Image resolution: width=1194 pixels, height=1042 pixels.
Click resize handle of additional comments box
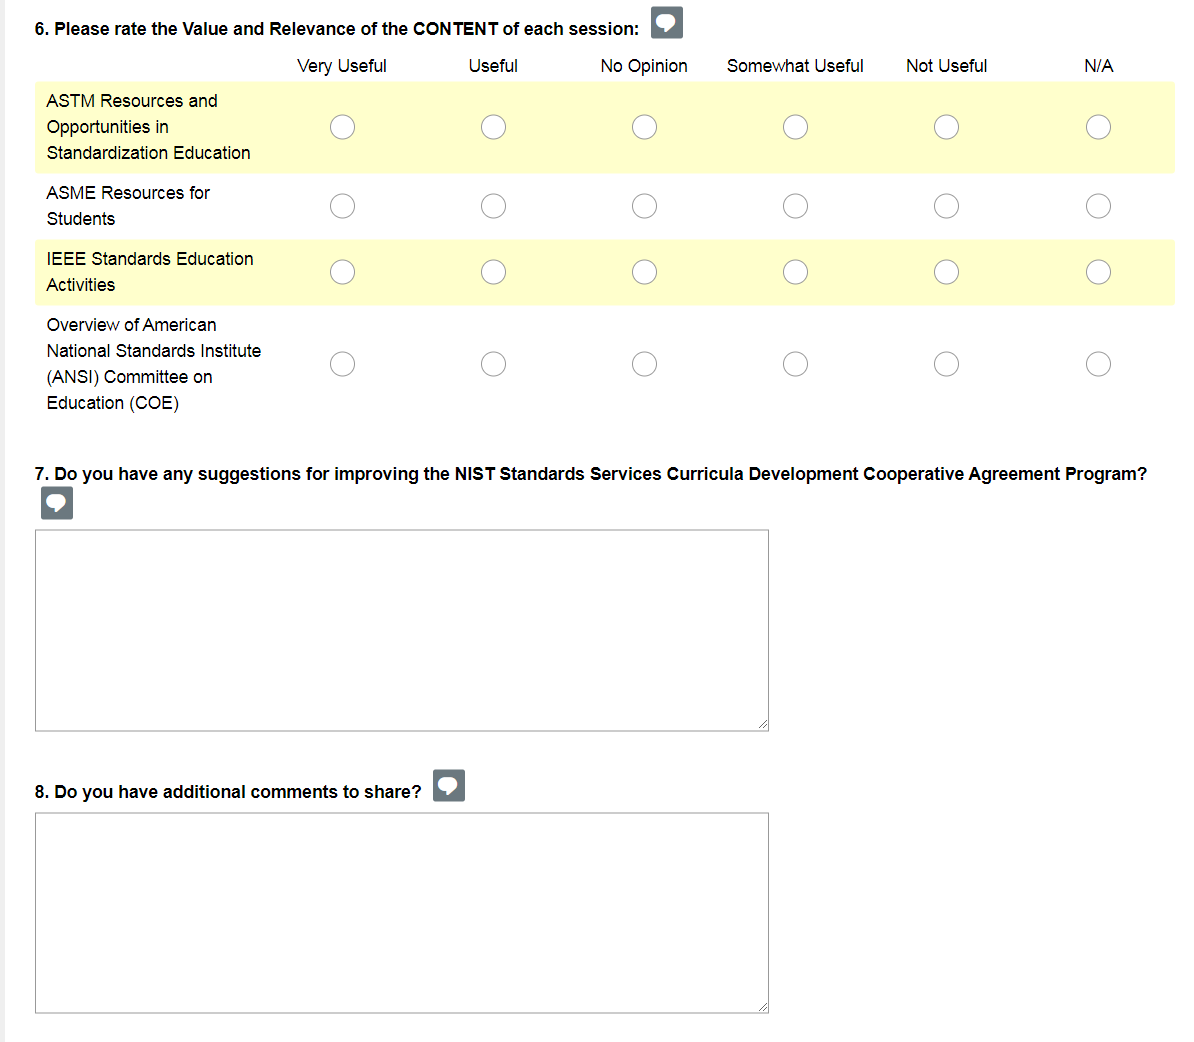(763, 1007)
